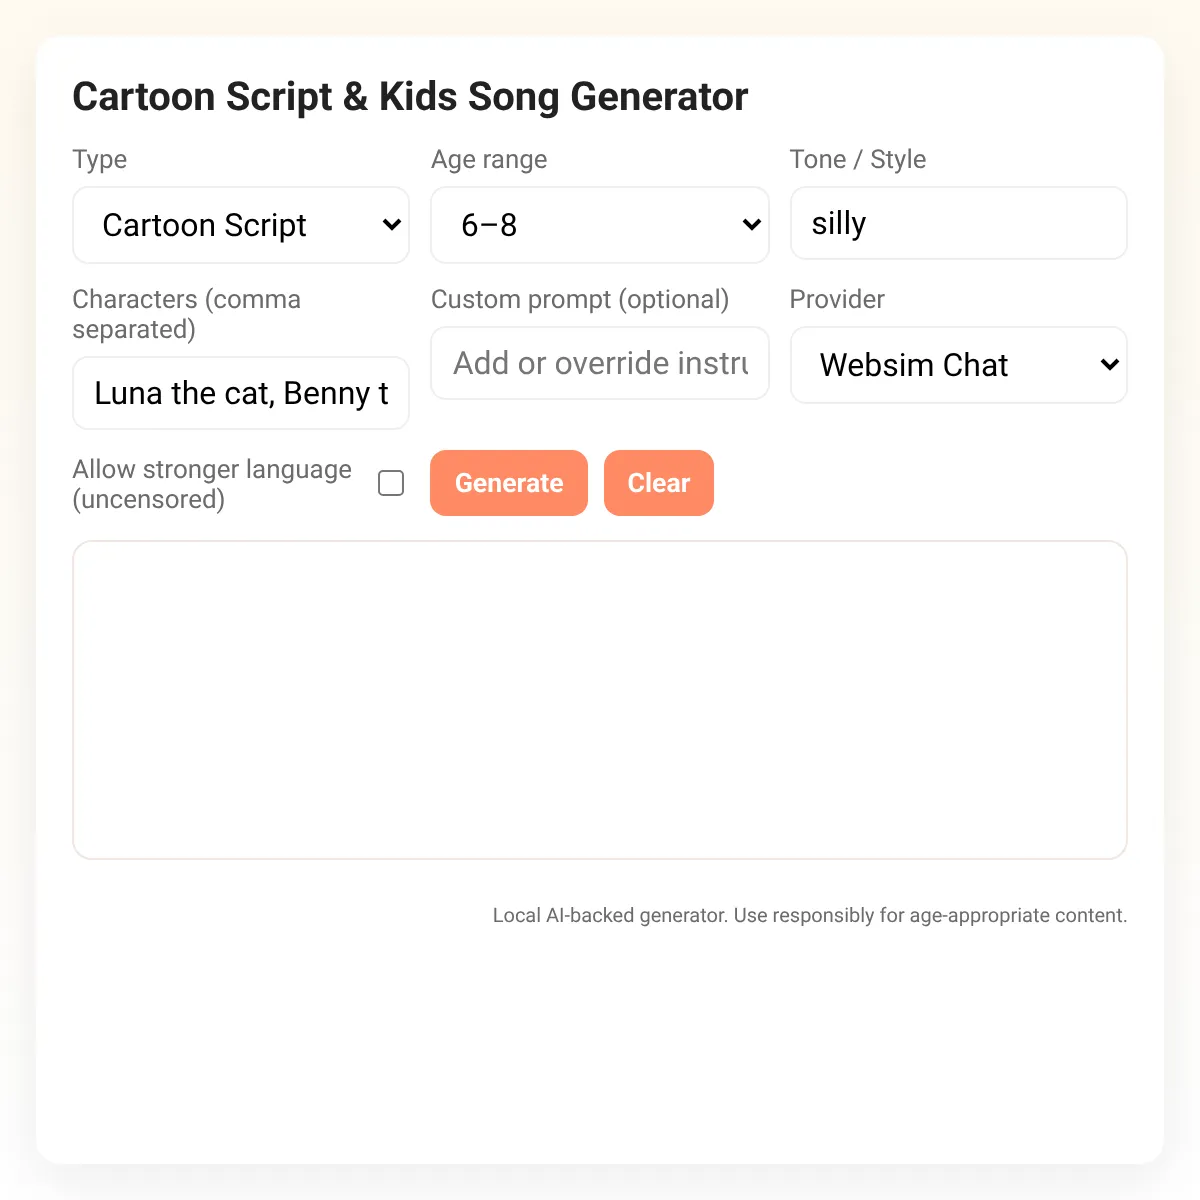Click the "Custom prompt (optional)" label

tap(580, 300)
